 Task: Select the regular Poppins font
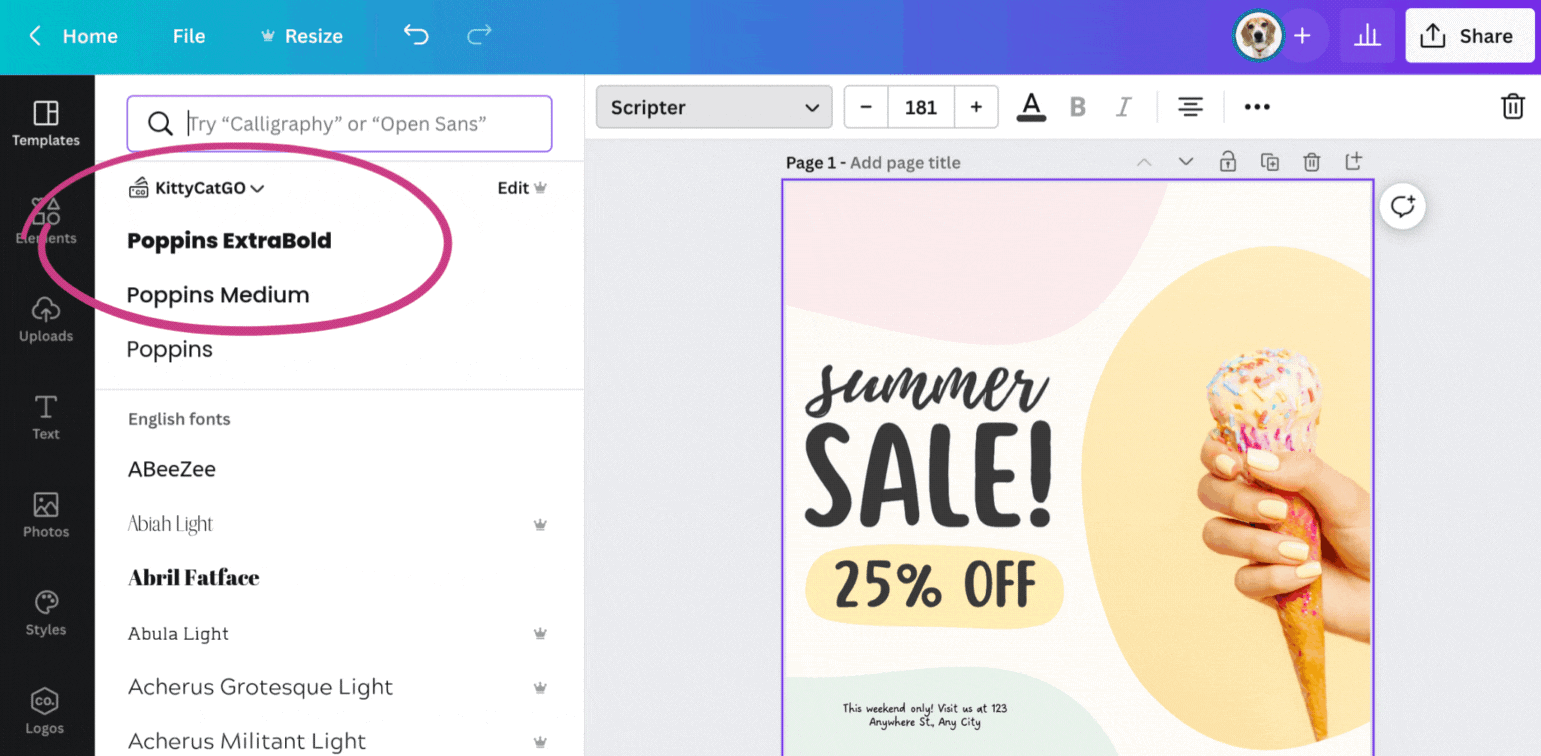click(x=170, y=350)
